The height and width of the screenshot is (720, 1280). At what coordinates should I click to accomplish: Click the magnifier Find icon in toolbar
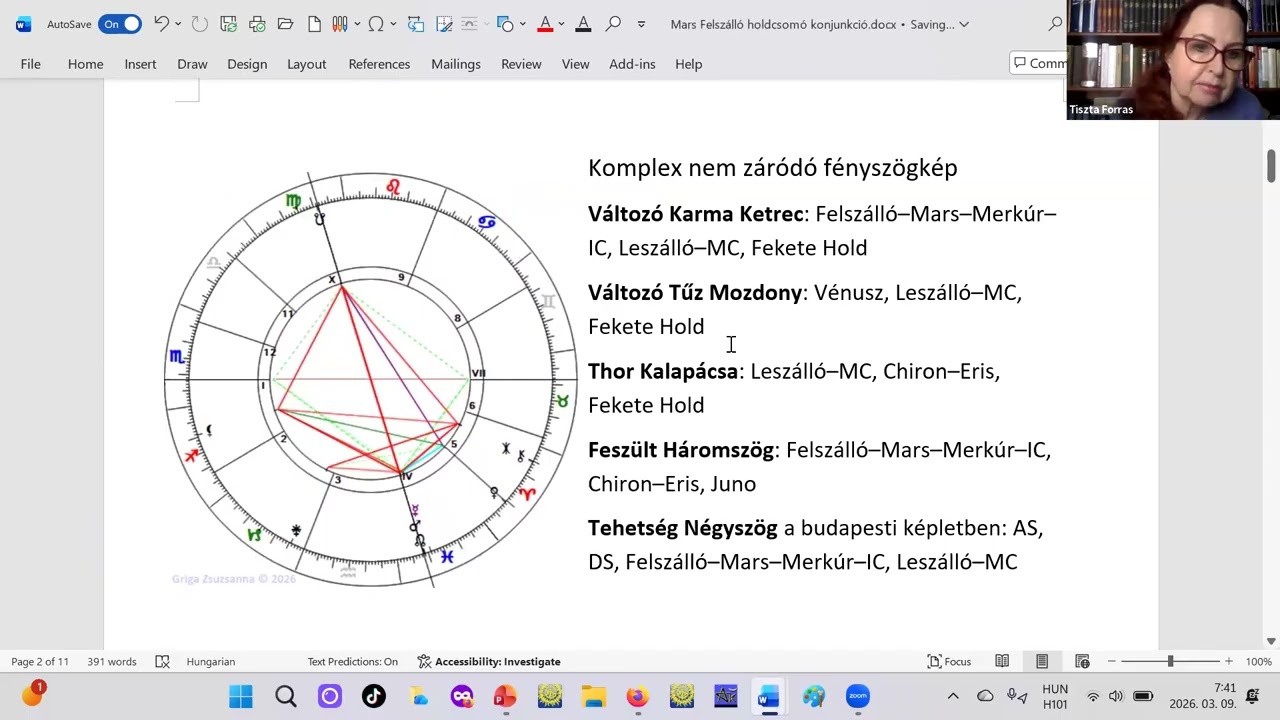coord(613,24)
